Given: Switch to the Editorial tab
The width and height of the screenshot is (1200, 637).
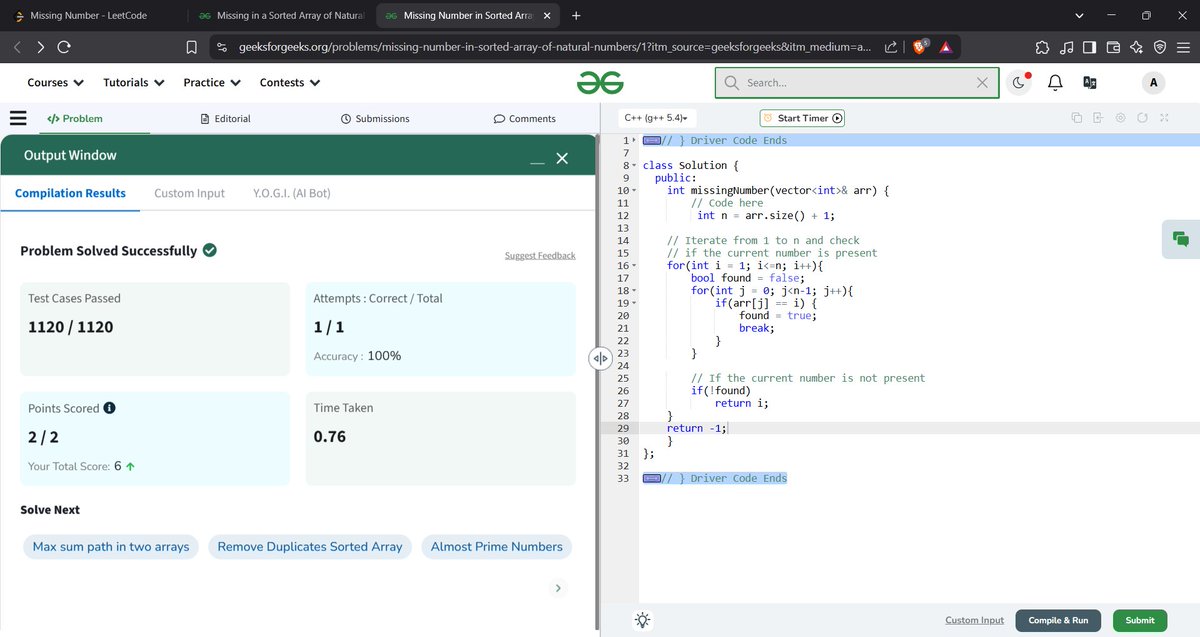Looking at the screenshot, I should (225, 118).
